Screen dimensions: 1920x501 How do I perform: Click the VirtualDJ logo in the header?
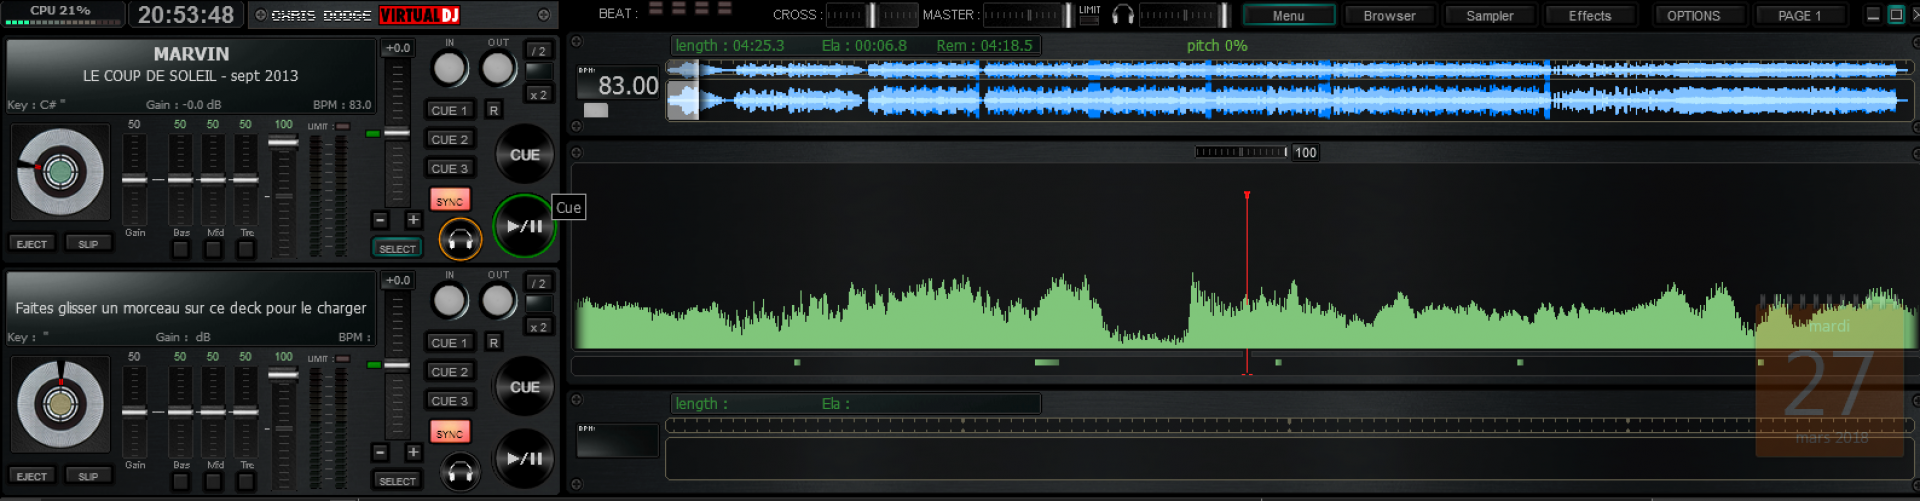(419, 15)
